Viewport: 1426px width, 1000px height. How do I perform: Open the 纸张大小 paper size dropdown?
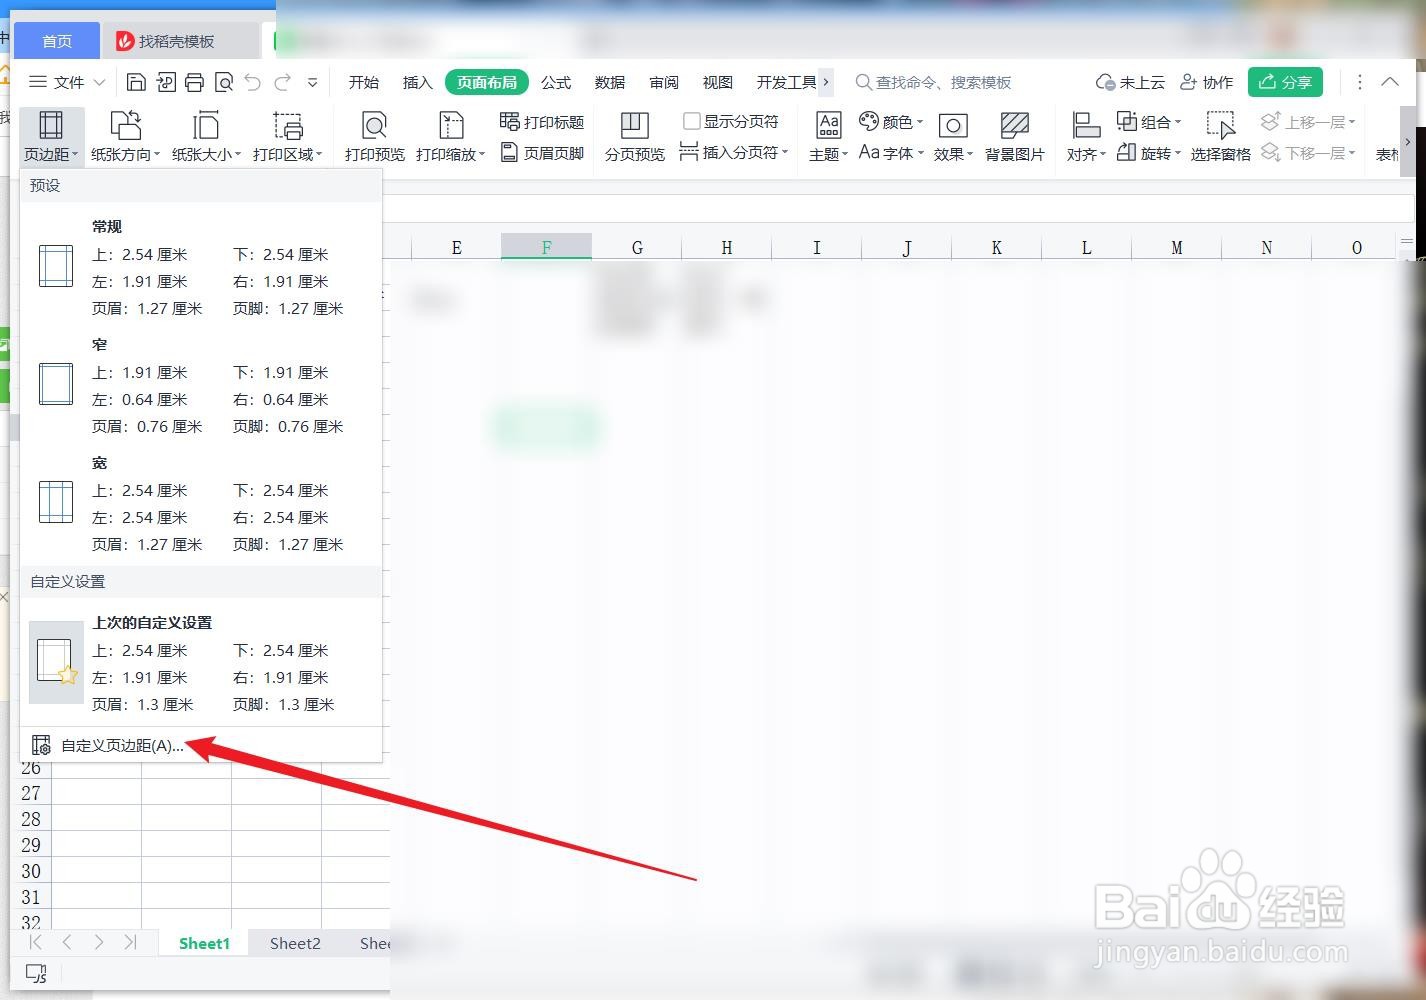pyautogui.click(x=206, y=136)
